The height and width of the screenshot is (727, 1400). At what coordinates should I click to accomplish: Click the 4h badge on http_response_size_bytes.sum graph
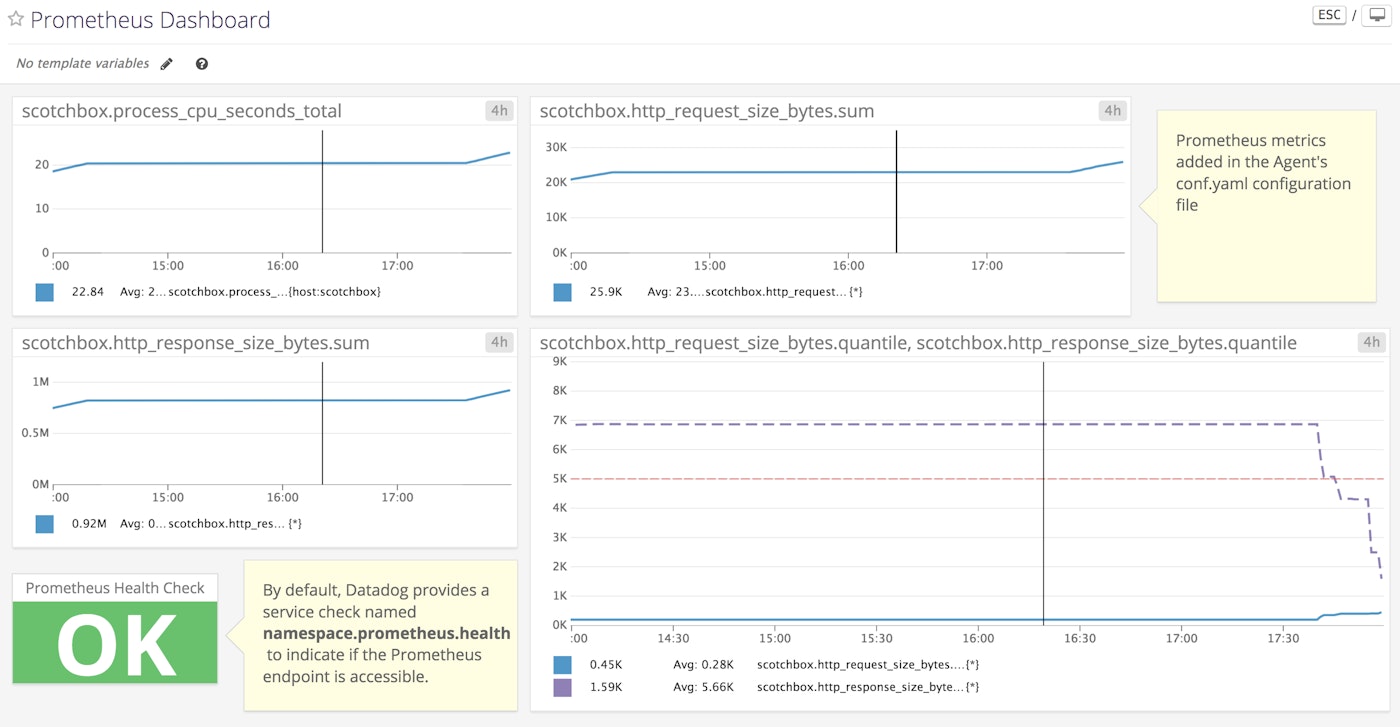(x=499, y=342)
